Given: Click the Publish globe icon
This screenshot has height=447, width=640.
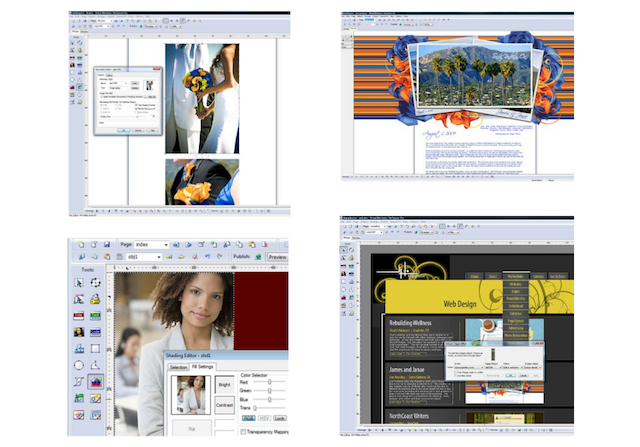Looking at the screenshot, I should pos(258,257).
